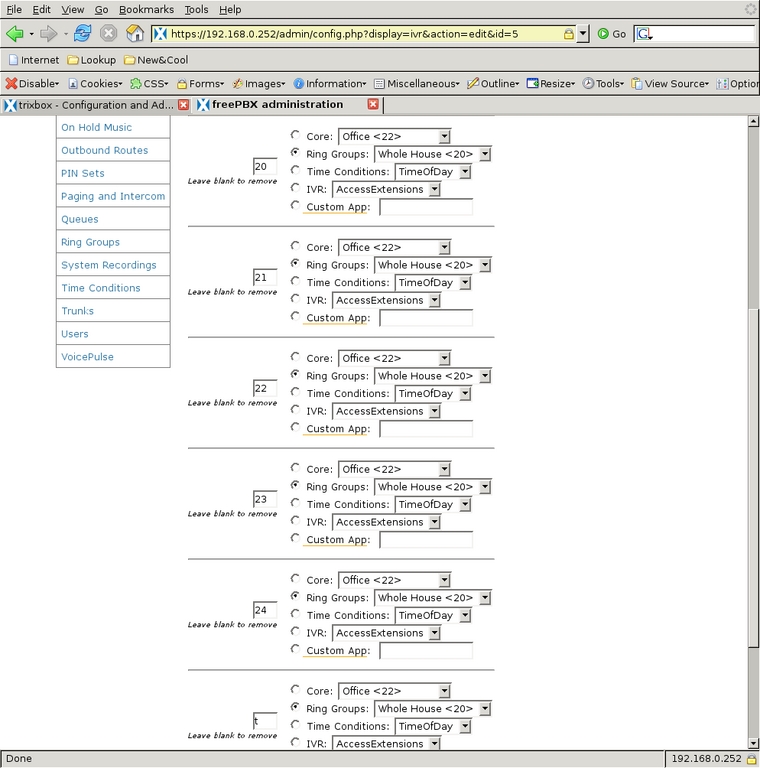Image resolution: width=760 pixels, height=768 pixels.
Task: Click the Stop loading icon
Action: click(x=108, y=33)
